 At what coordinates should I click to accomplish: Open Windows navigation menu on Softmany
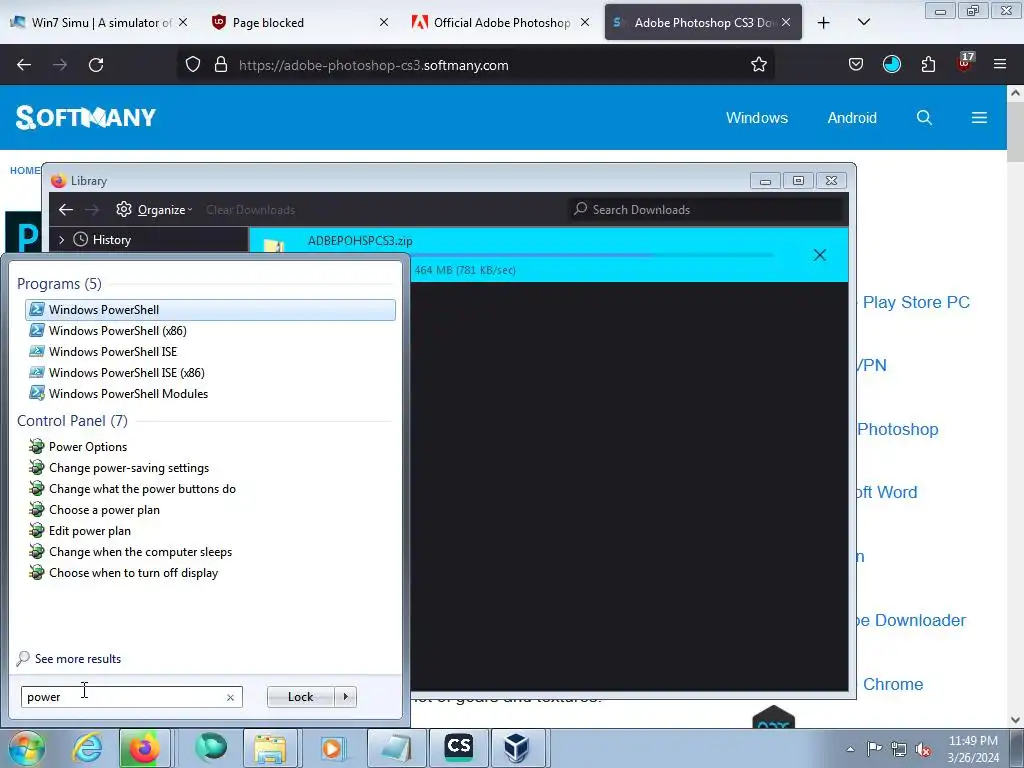(x=757, y=118)
